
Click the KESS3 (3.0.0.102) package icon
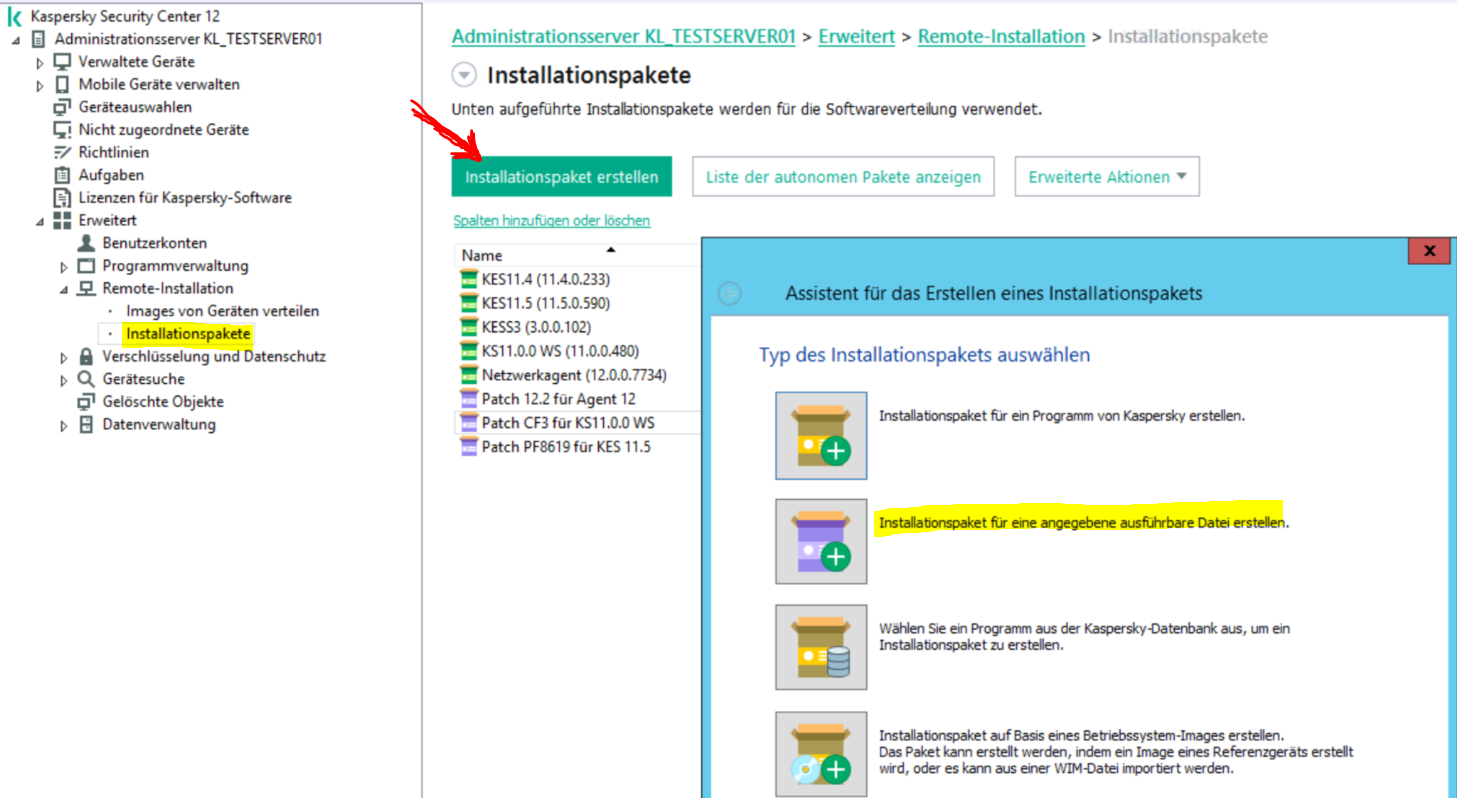468,327
